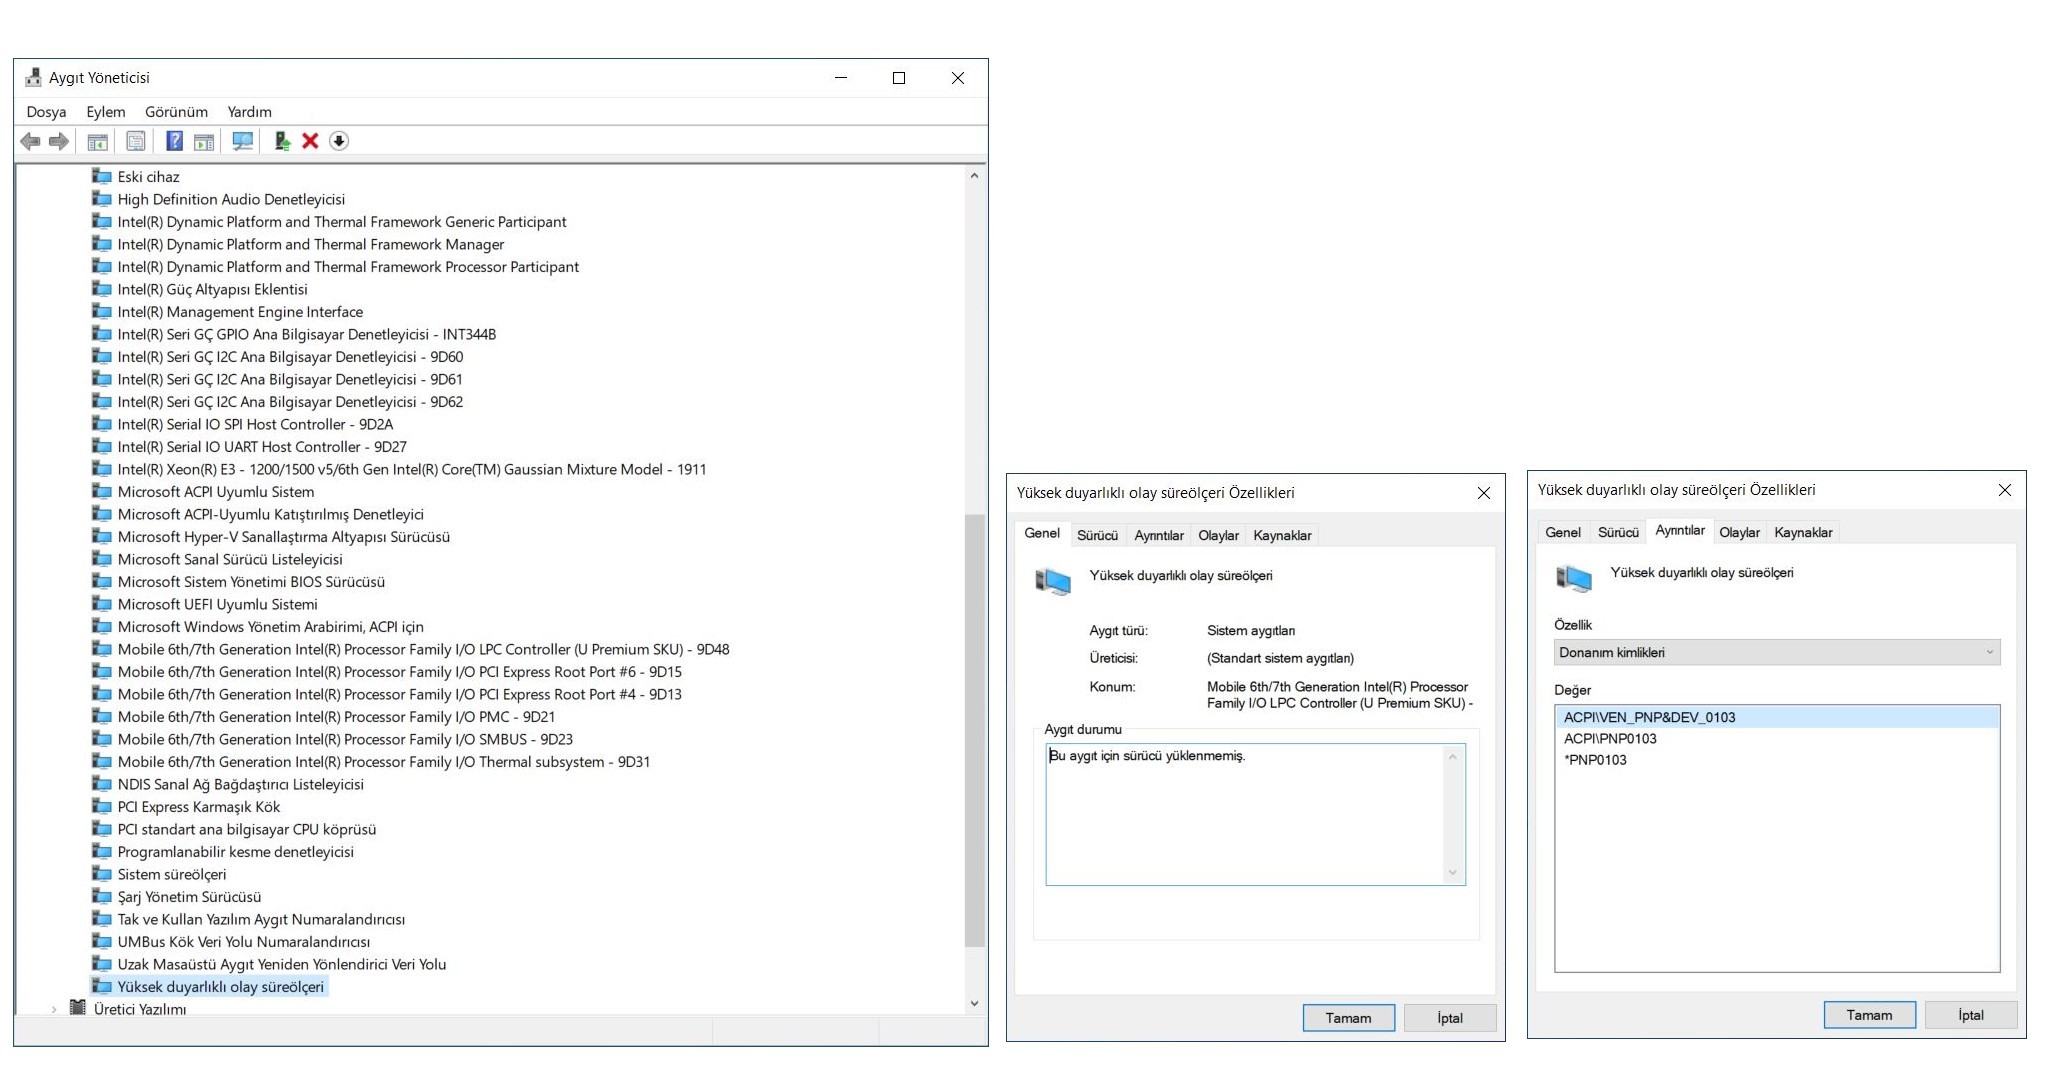Switch to Sürücü tab in left properties dialog
The image size is (2062, 1092).
pyautogui.click(x=1096, y=535)
